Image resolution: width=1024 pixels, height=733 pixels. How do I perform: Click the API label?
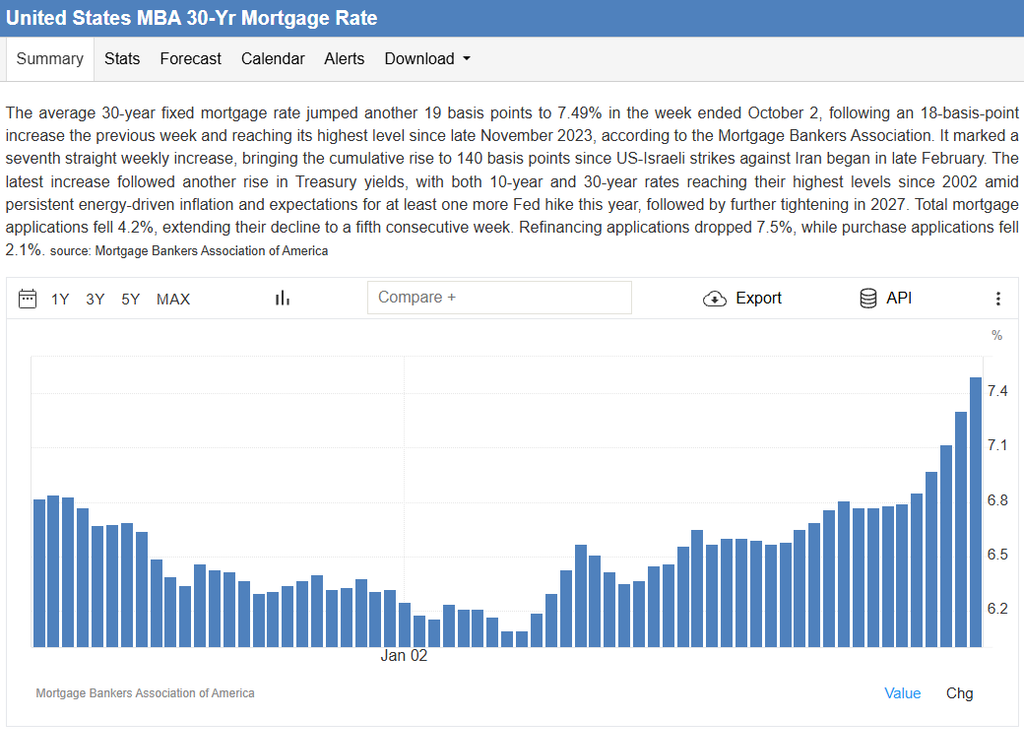tap(899, 298)
